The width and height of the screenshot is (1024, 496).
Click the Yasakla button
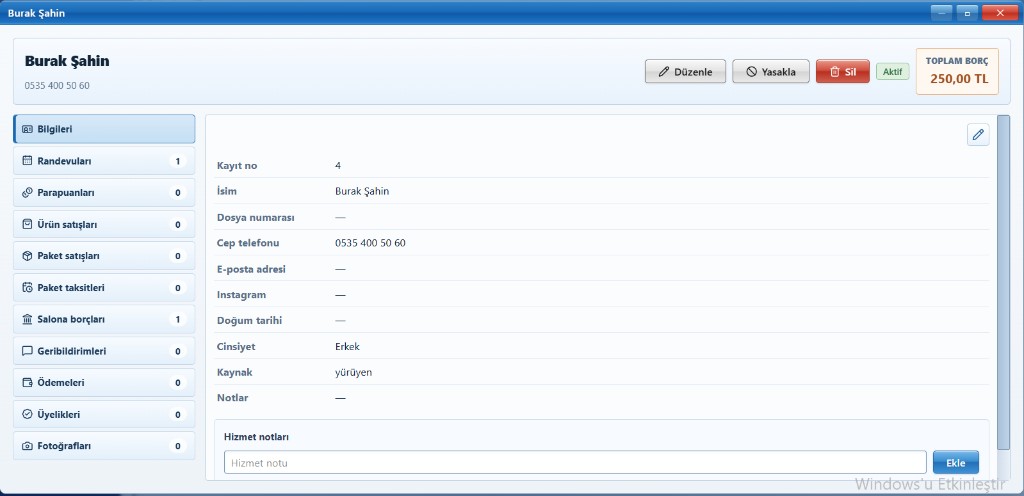771,72
